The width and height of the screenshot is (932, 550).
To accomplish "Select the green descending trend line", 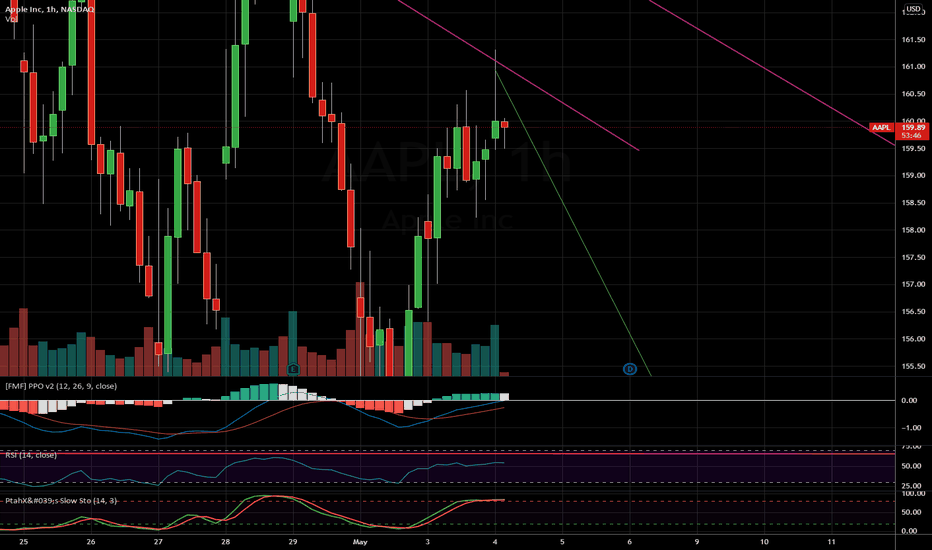I will (x=574, y=224).
